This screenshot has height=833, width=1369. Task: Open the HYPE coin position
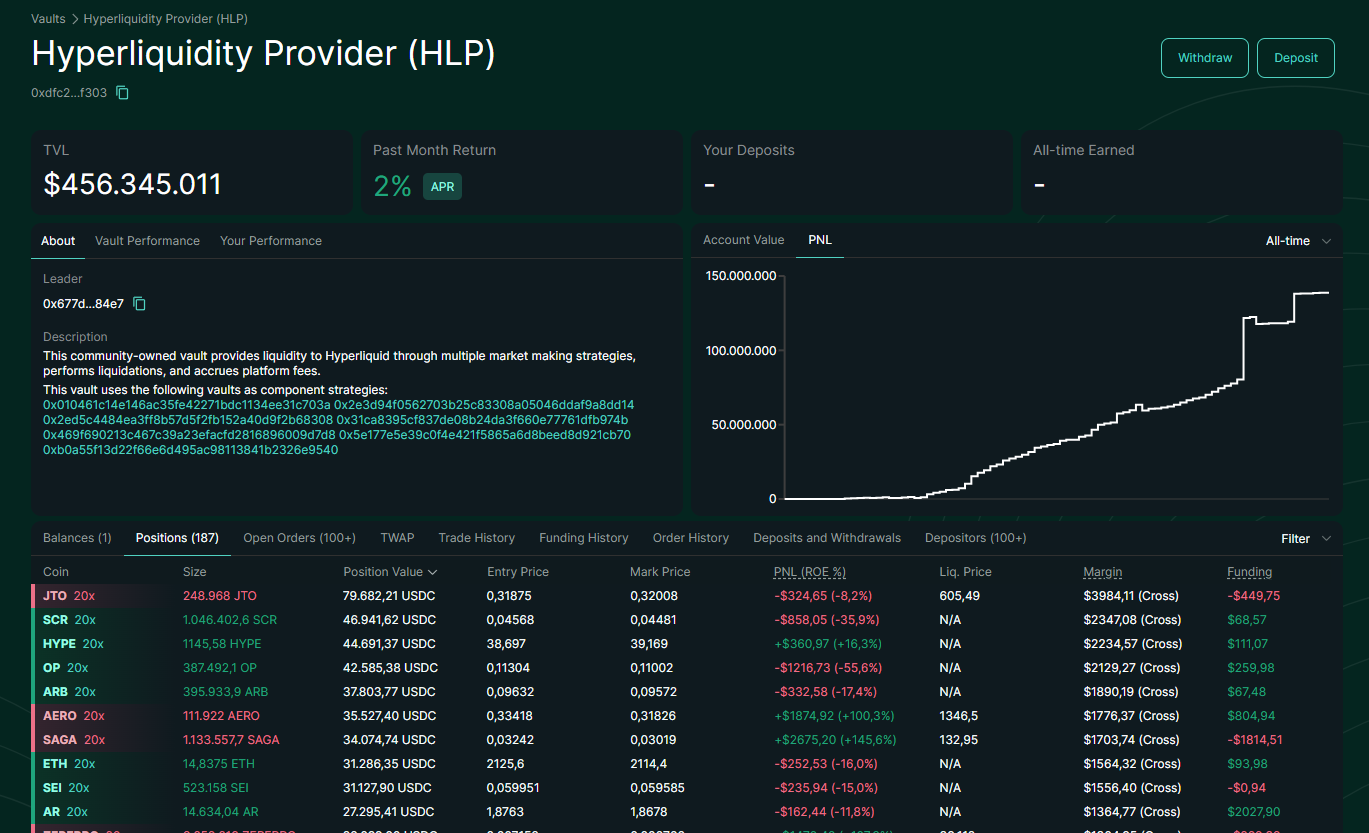pos(59,644)
